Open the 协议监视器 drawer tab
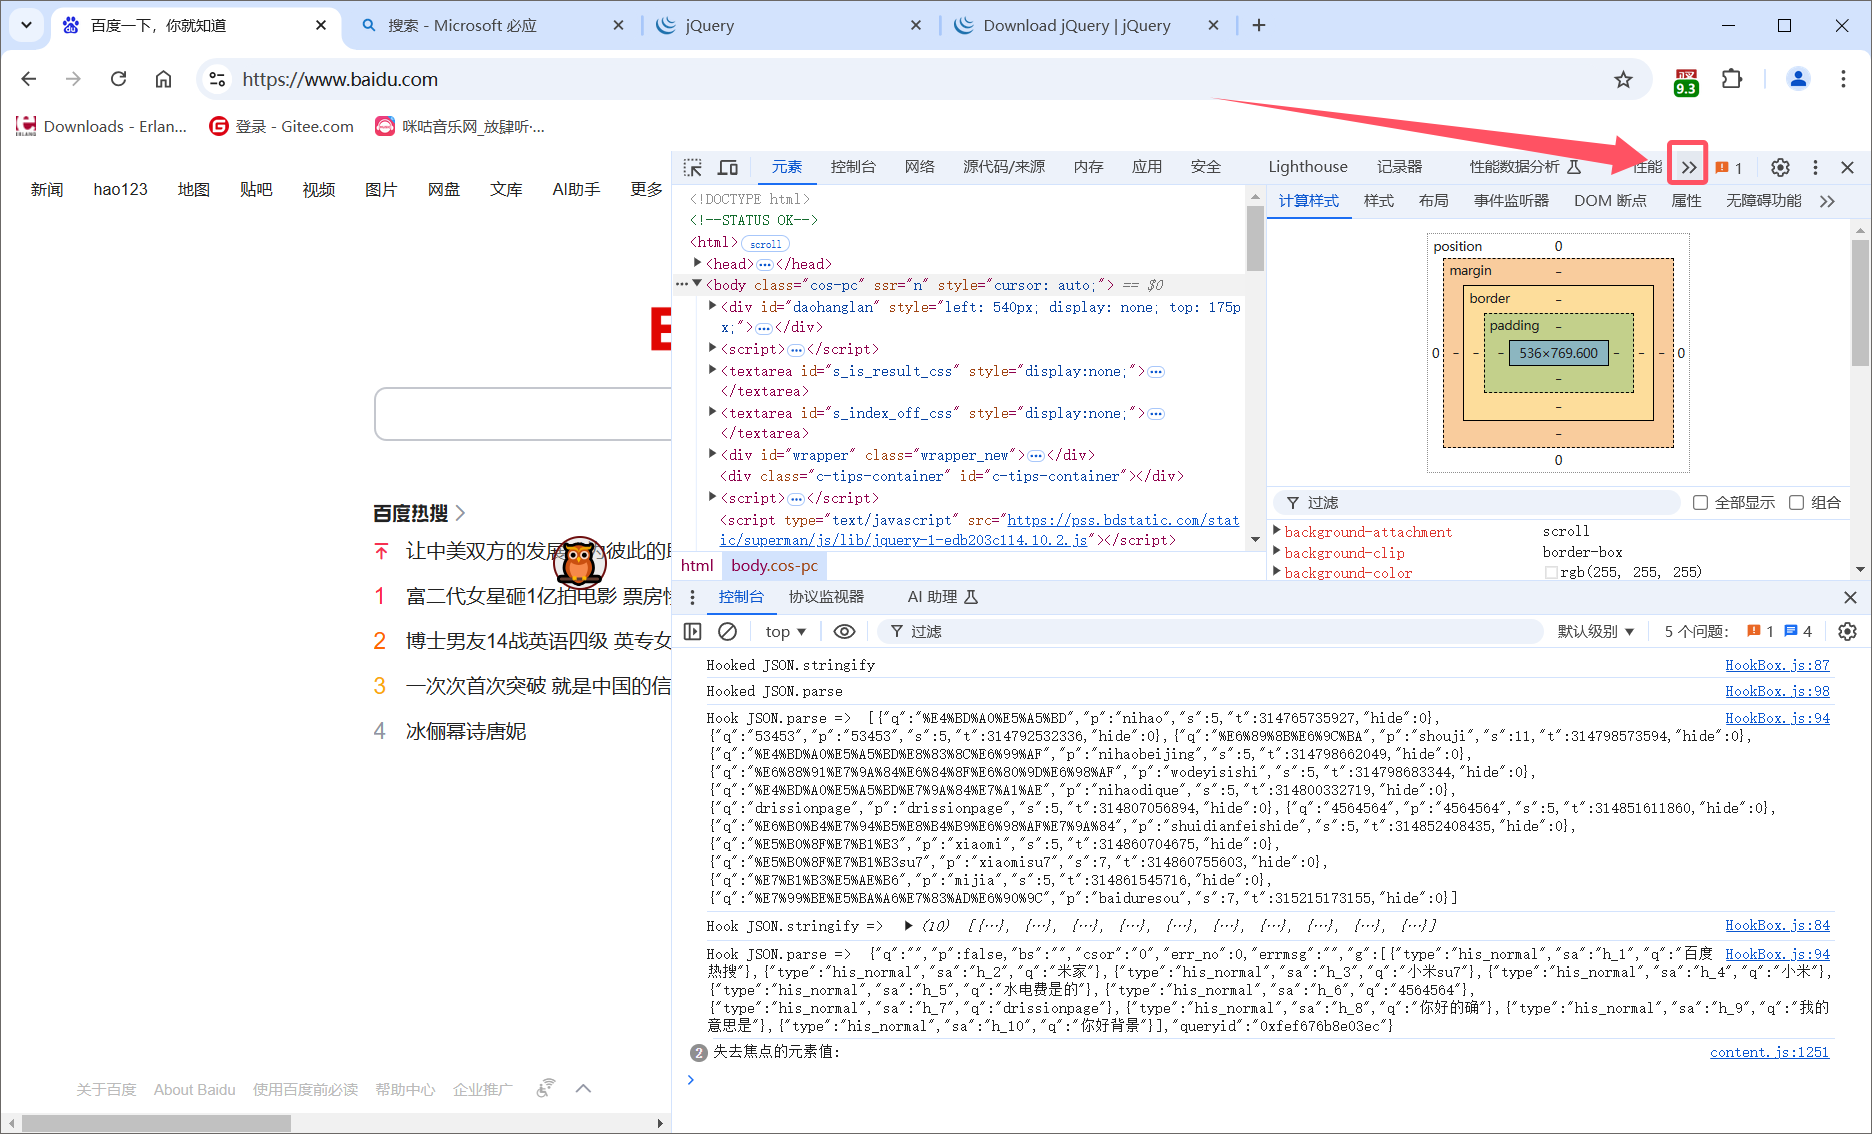Image resolution: width=1872 pixels, height=1134 pixels. [x=826, y=597]
